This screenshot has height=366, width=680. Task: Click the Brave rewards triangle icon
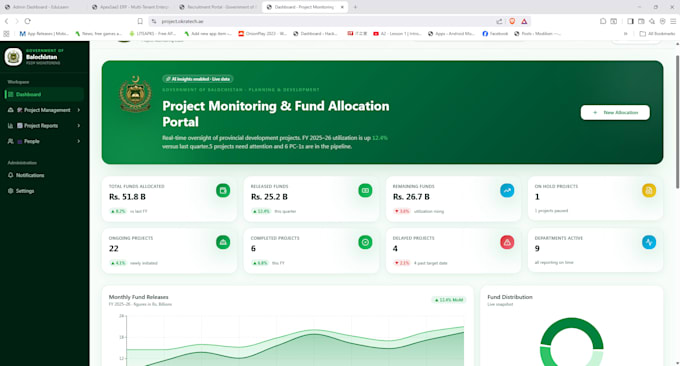[x=524, y=21]
